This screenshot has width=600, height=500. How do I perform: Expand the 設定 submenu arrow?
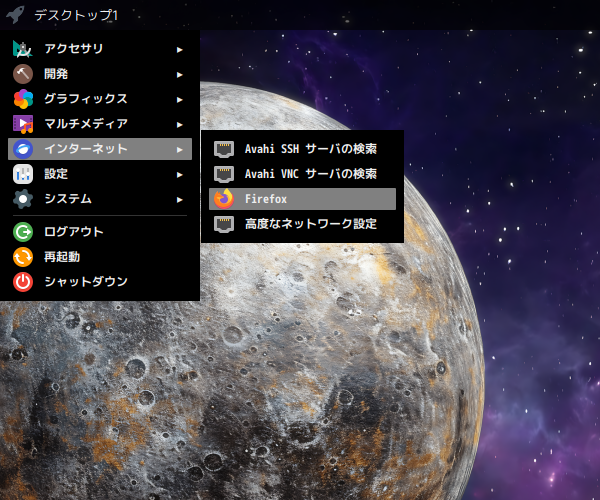(x=179, y=175)
